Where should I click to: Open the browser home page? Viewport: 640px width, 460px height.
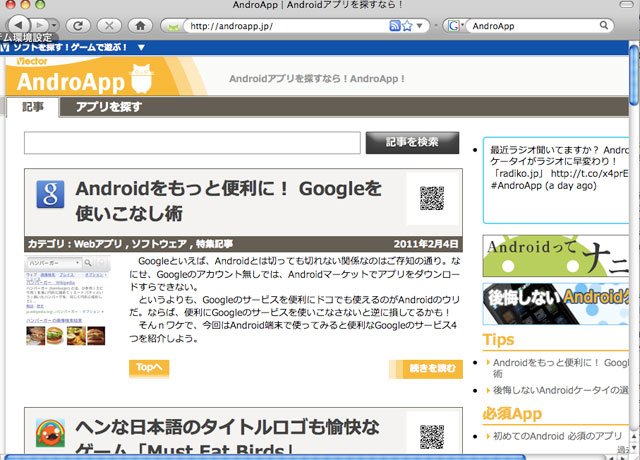(140, 26)
